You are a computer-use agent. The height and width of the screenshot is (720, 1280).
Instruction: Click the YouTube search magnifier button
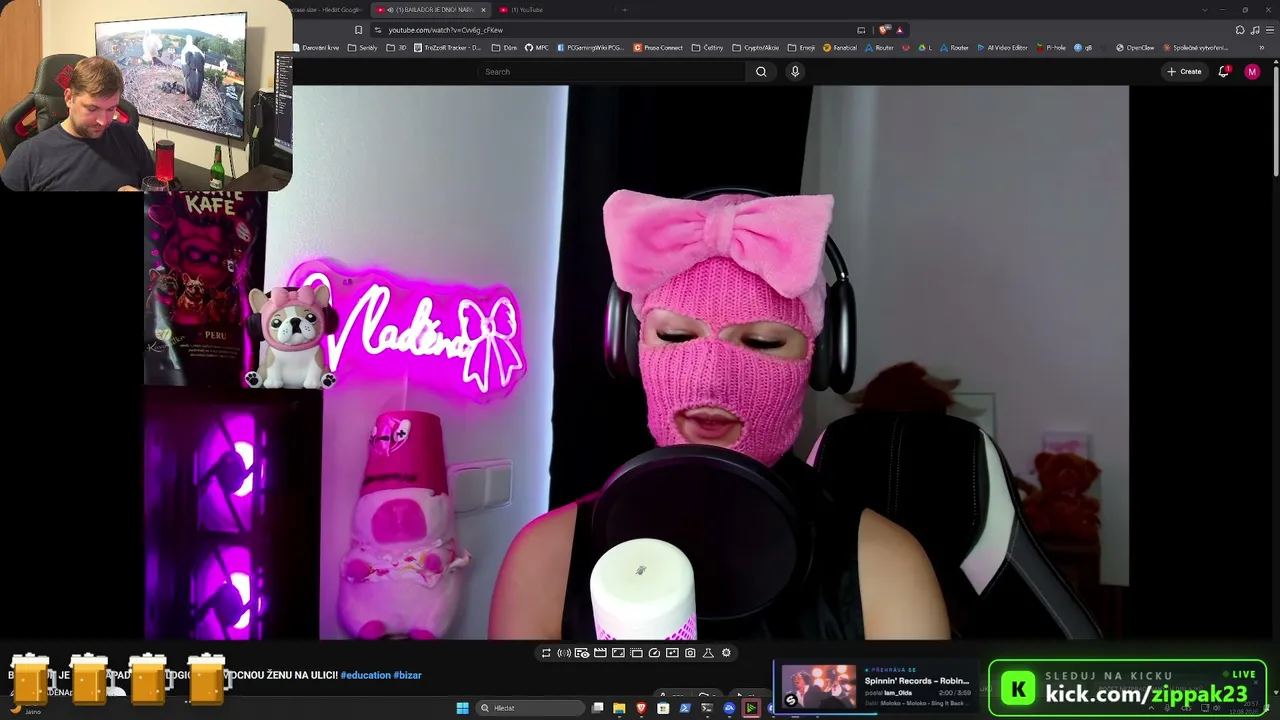pos(761,72)
